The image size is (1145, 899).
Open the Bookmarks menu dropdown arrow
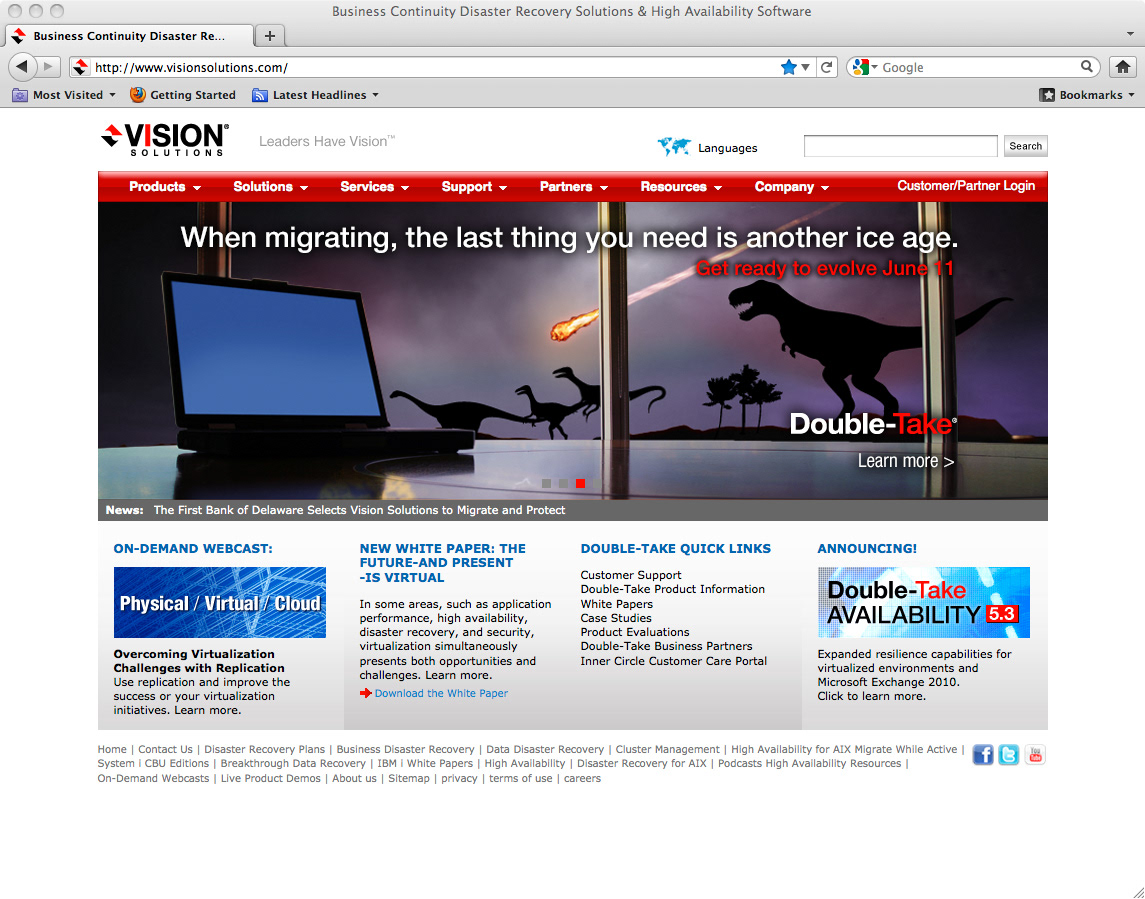(1131, 95)
